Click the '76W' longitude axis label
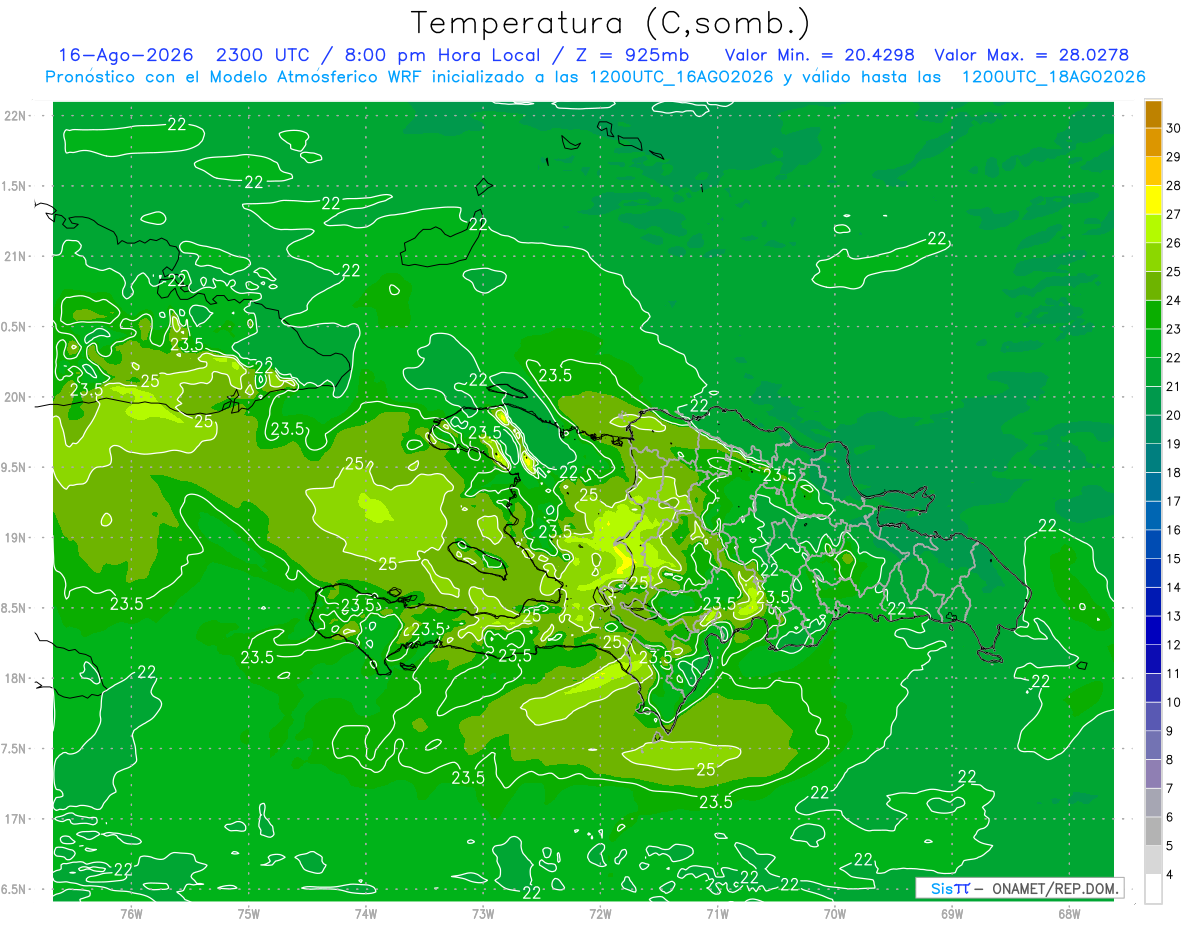Screen dimensions: 1200x927 pyautogui.click(x=131, y=913)
